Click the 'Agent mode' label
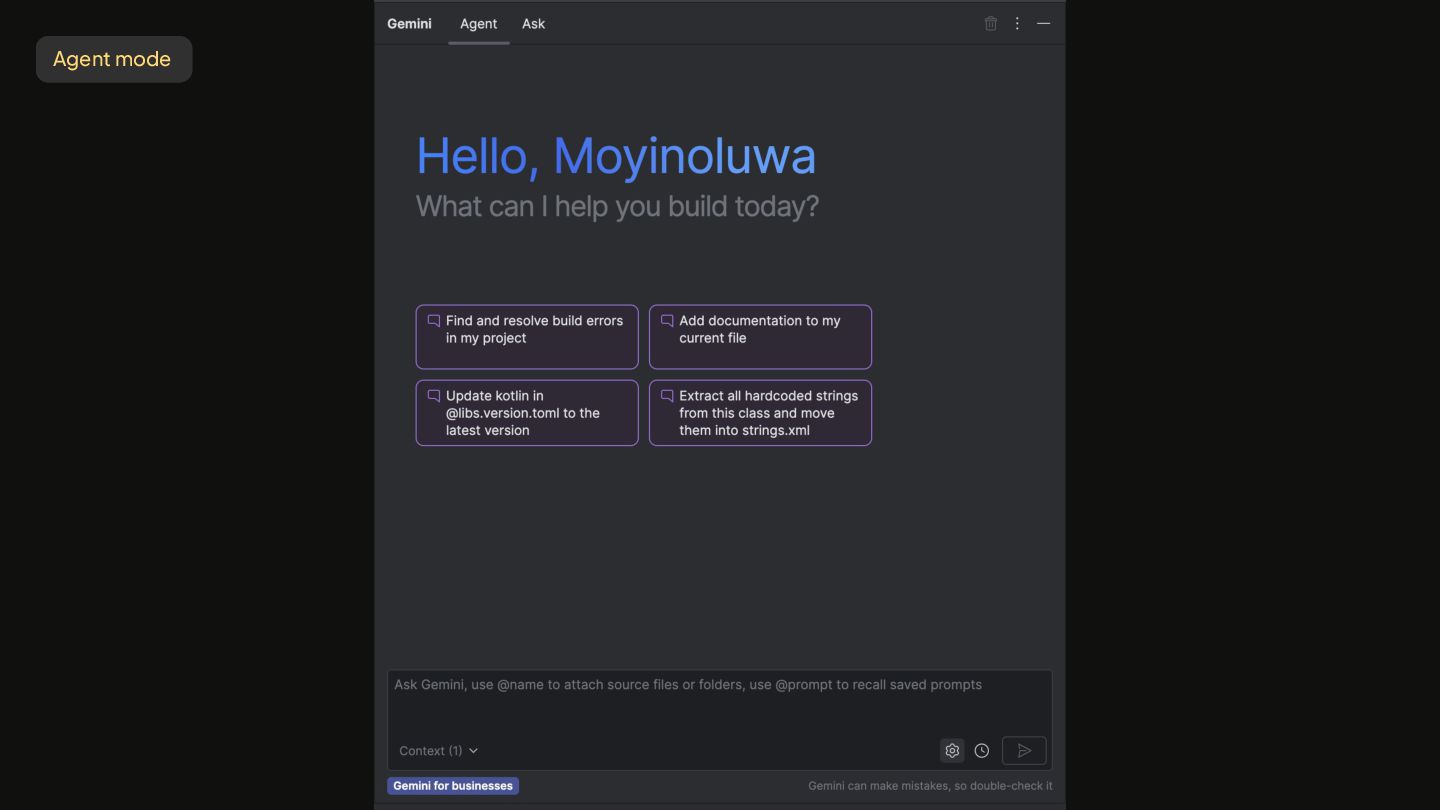1440x810 pixels. point(112,59)
